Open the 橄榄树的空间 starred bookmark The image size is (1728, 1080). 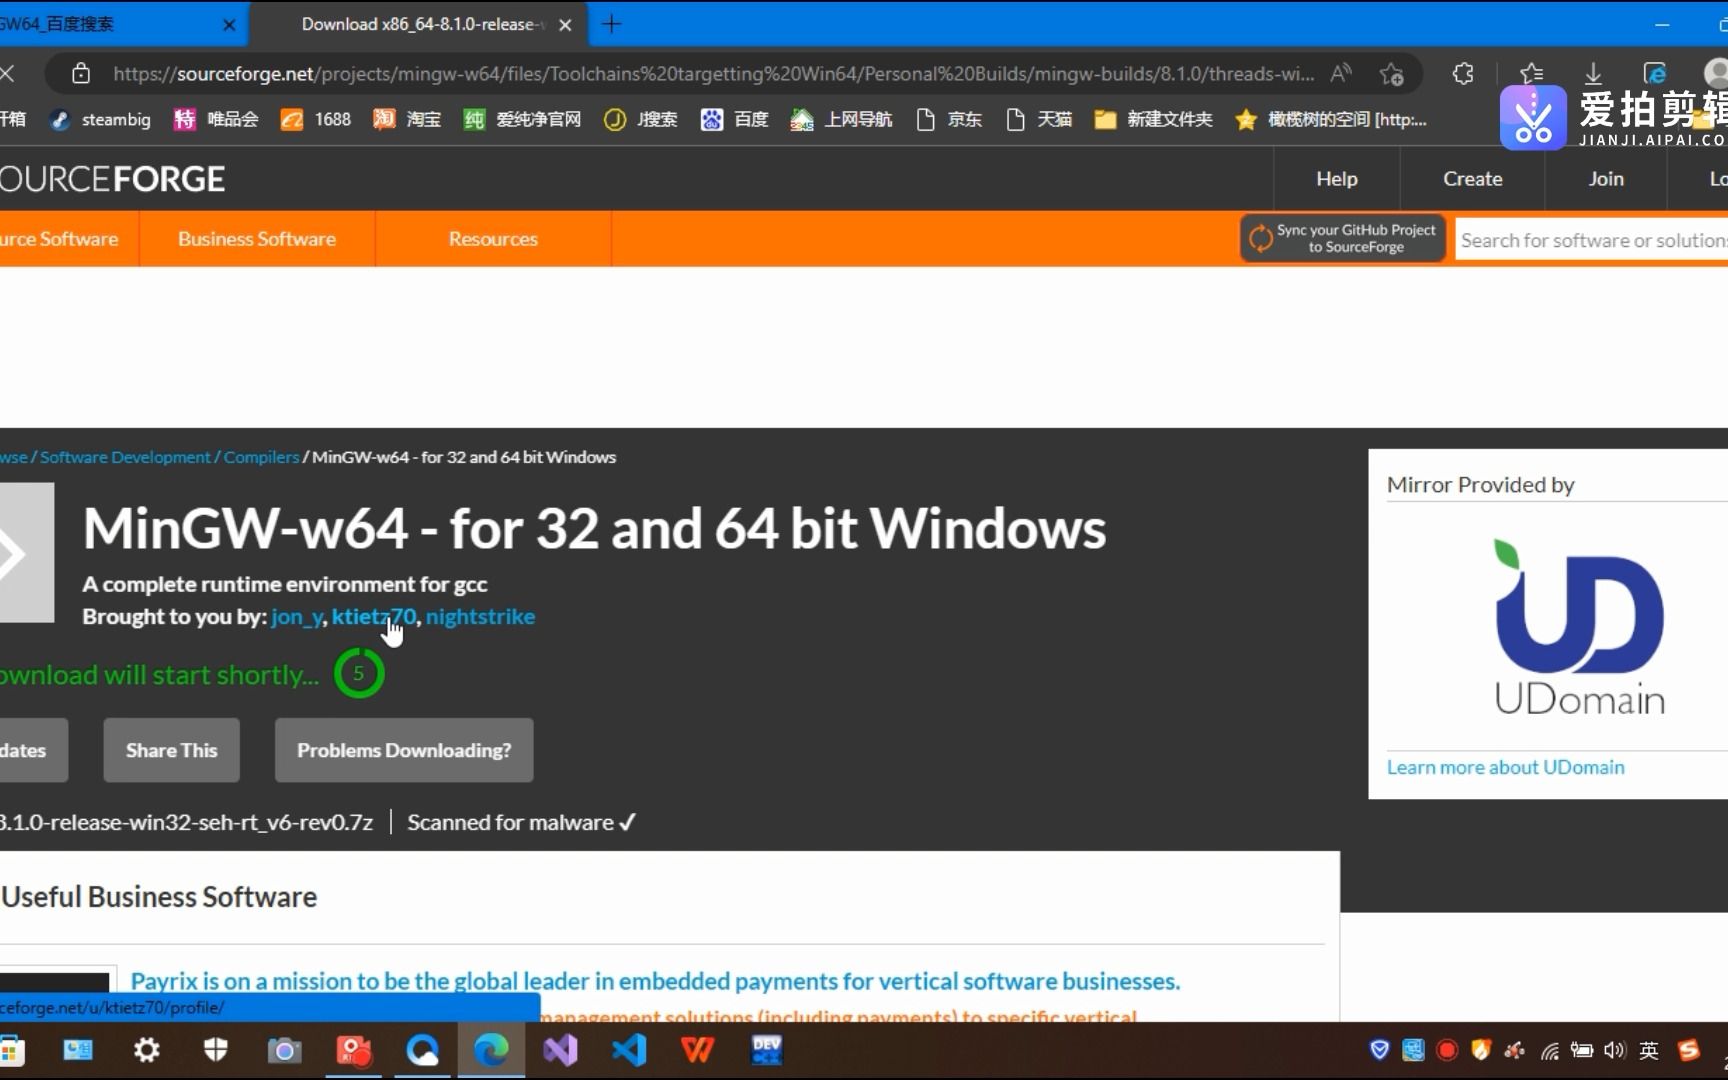(x=1331, y=120)
